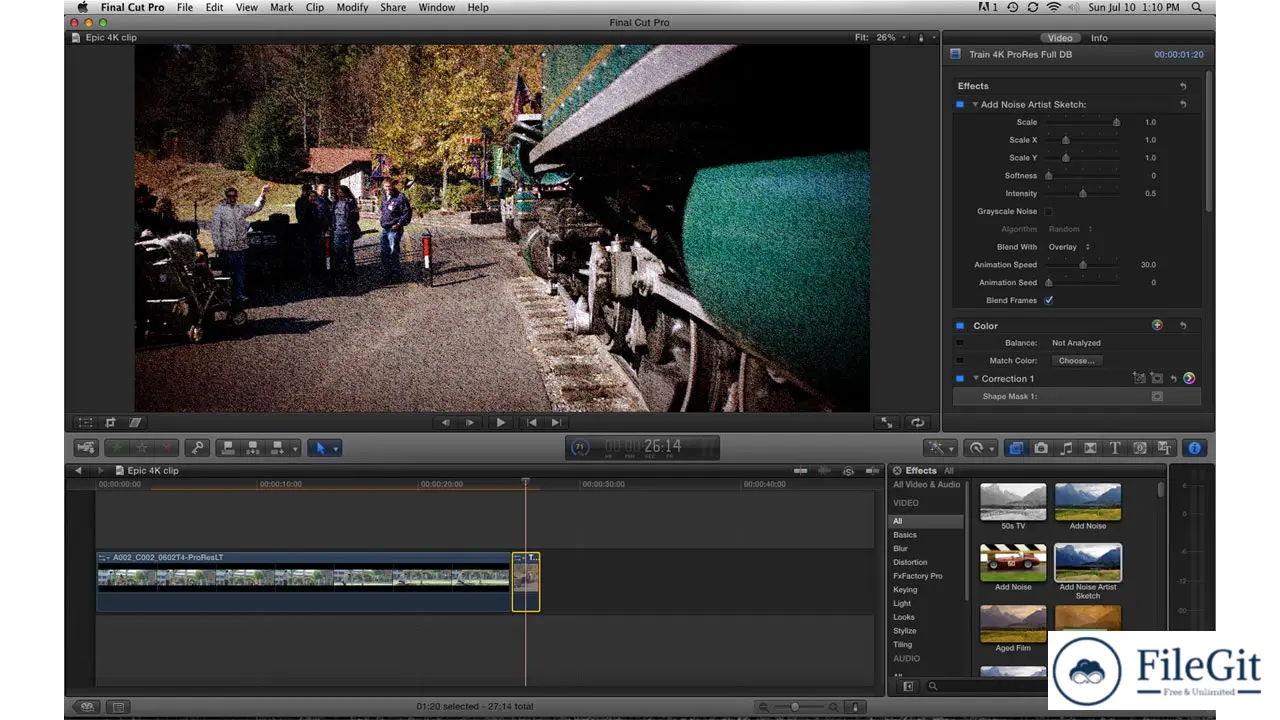Open the Mark menu
Screen dimensions: 1280x720
point(282,7)
